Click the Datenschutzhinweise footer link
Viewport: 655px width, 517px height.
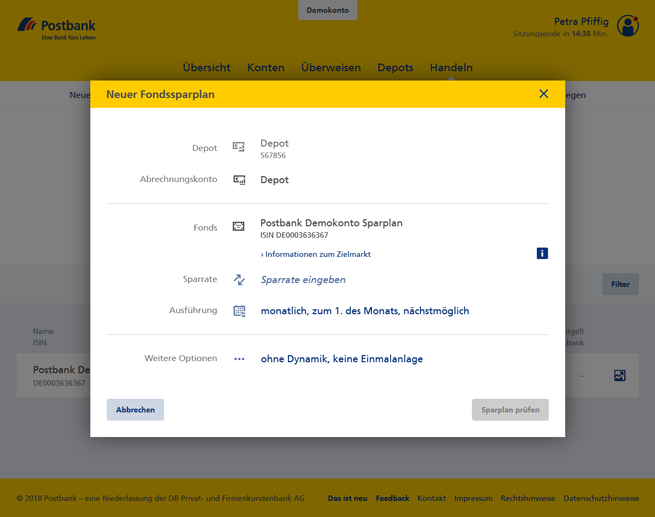pyautogui.click(x=601, y=498)
